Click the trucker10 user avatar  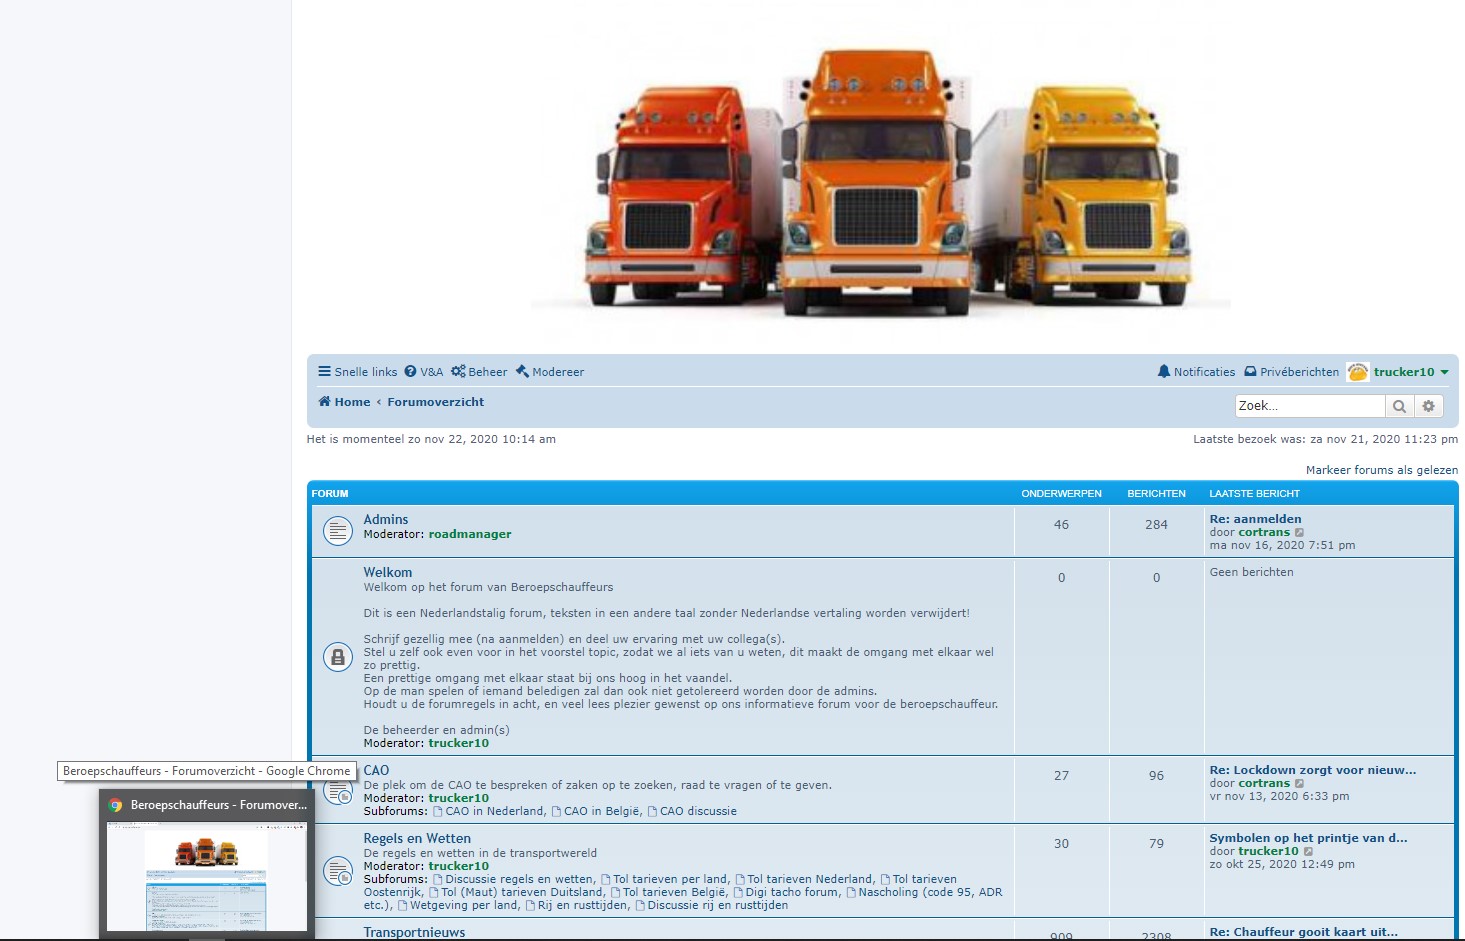1357,372
